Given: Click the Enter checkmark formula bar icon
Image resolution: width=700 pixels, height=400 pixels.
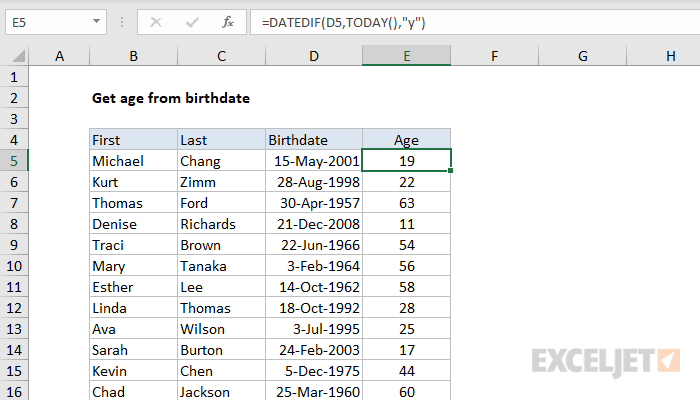Looking at the screenshot, I should (x=192, y=22).
